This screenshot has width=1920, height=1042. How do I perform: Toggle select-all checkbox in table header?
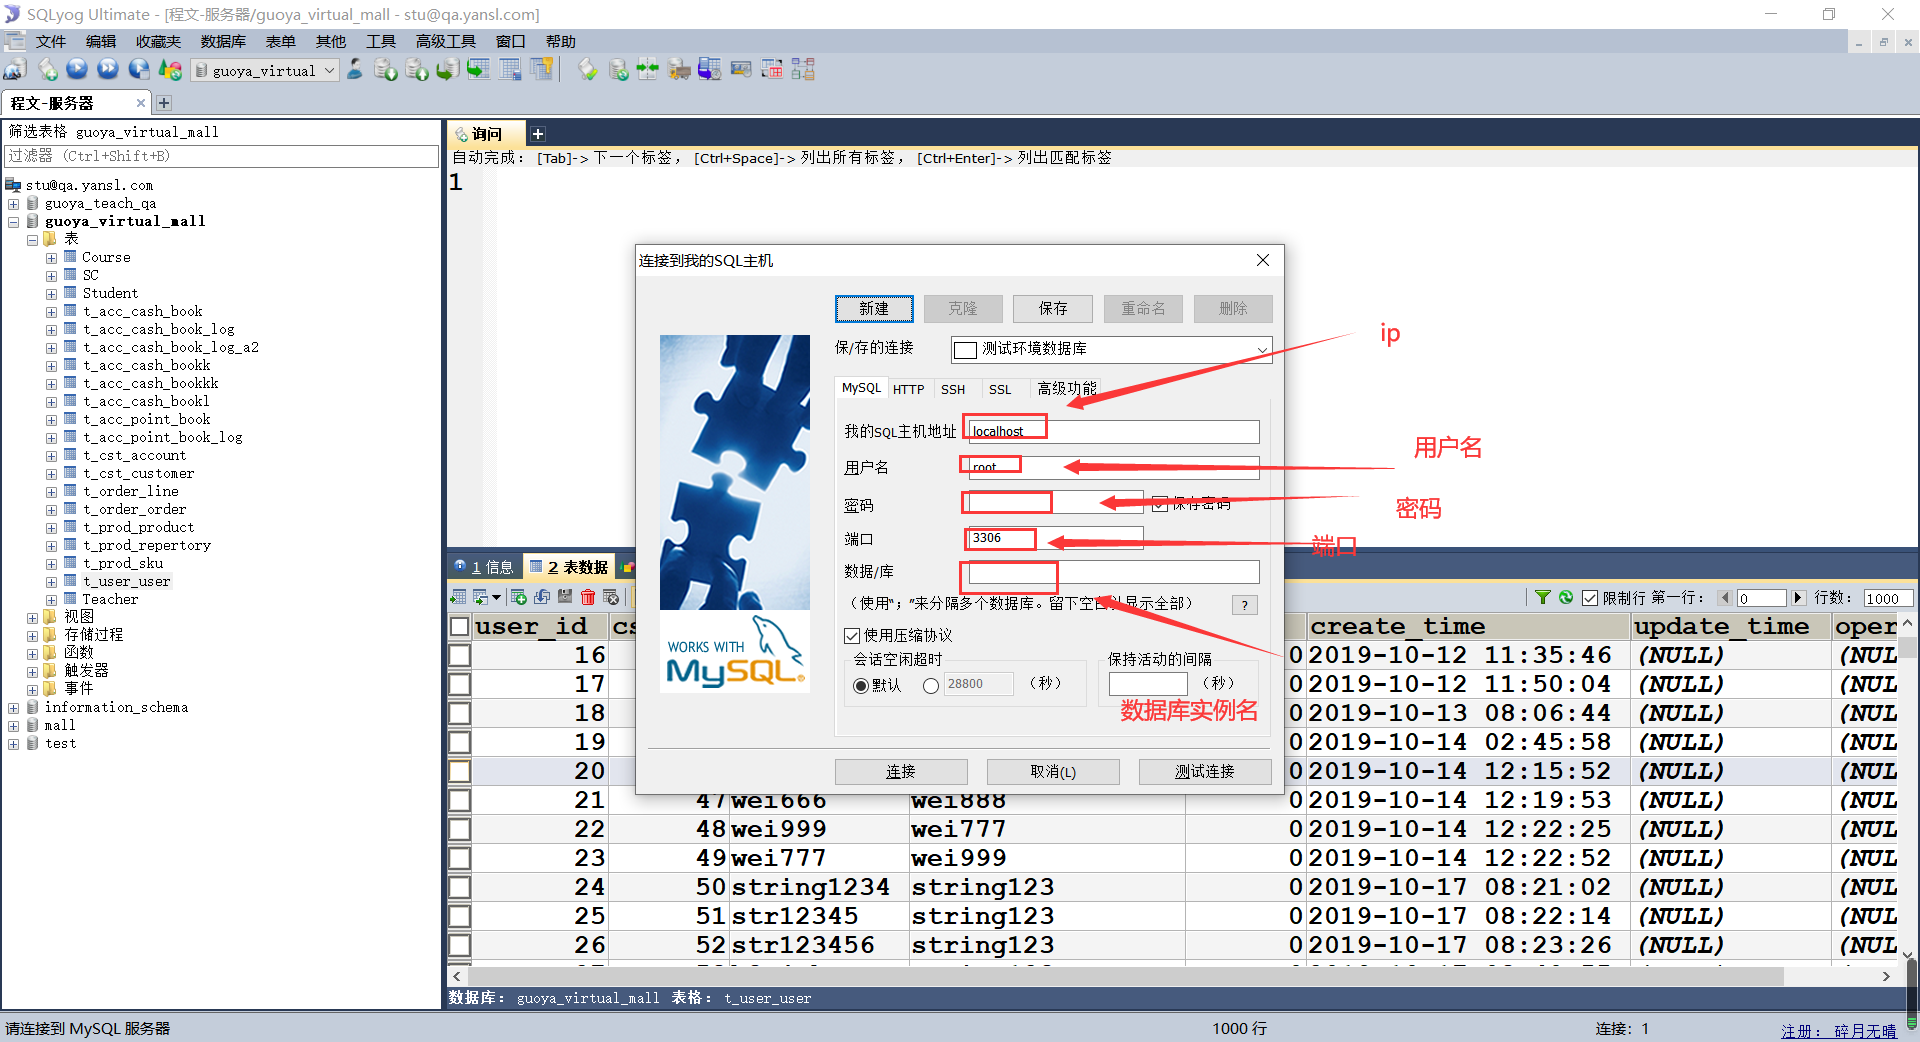point(460,626)
